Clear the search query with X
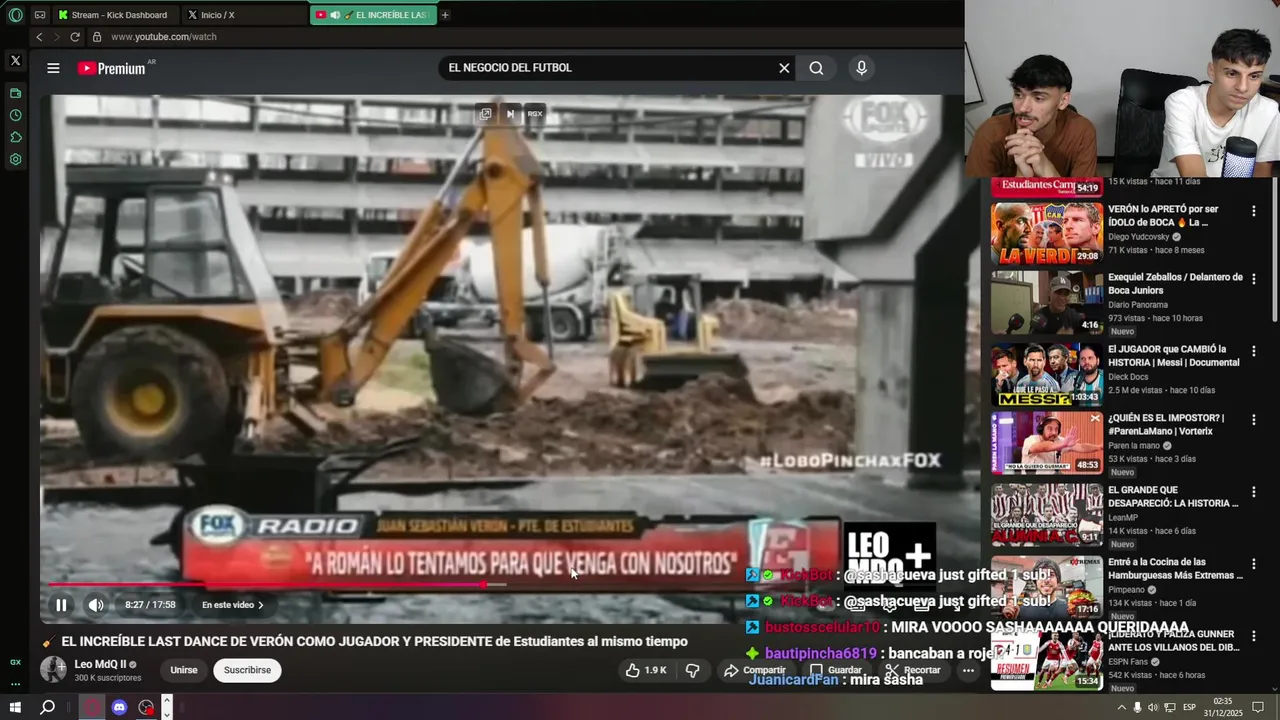 (784, 68)
